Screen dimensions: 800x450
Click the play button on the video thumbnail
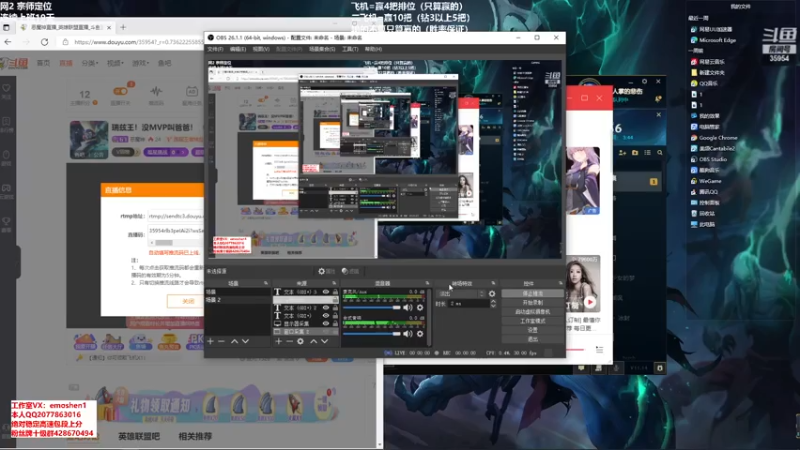[x=590, y=302]
